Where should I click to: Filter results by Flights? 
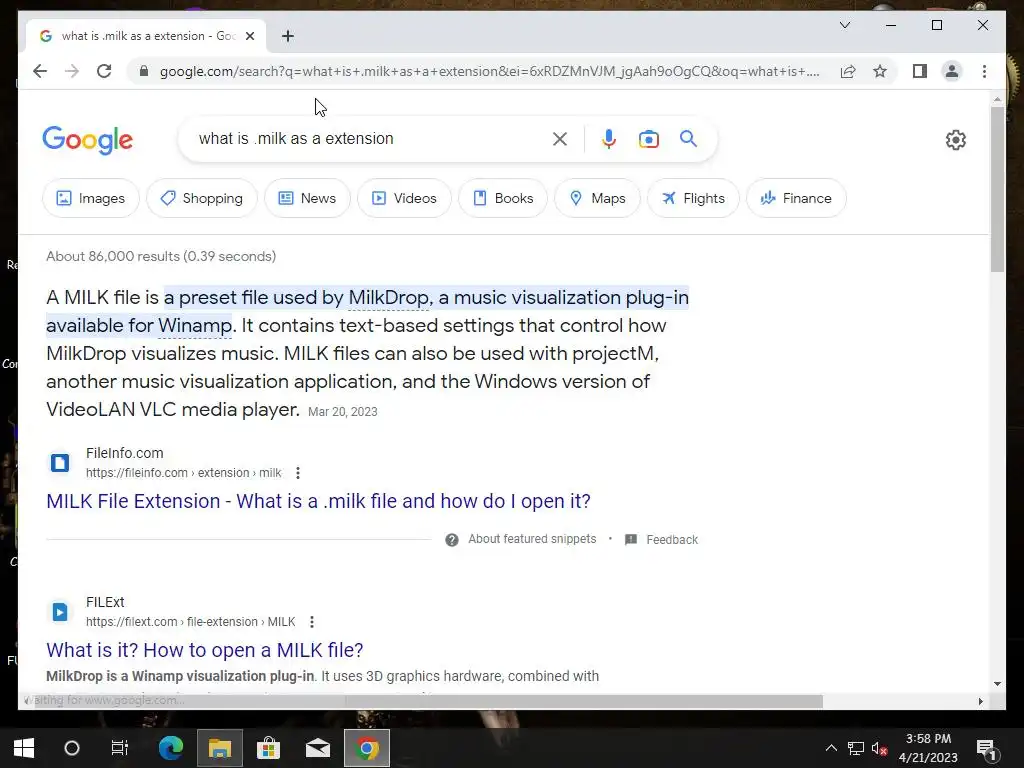coord(693,198)
